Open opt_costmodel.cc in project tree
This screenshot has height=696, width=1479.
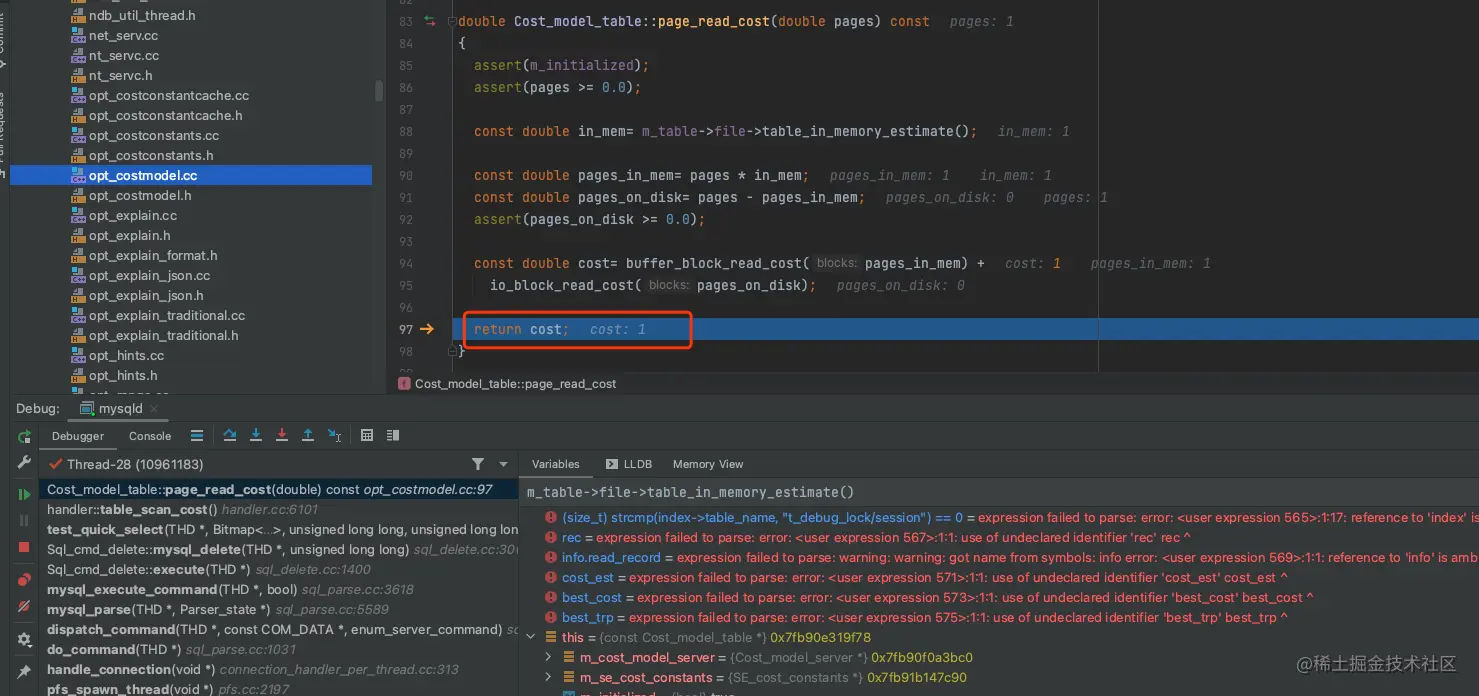tap(143, 176)
